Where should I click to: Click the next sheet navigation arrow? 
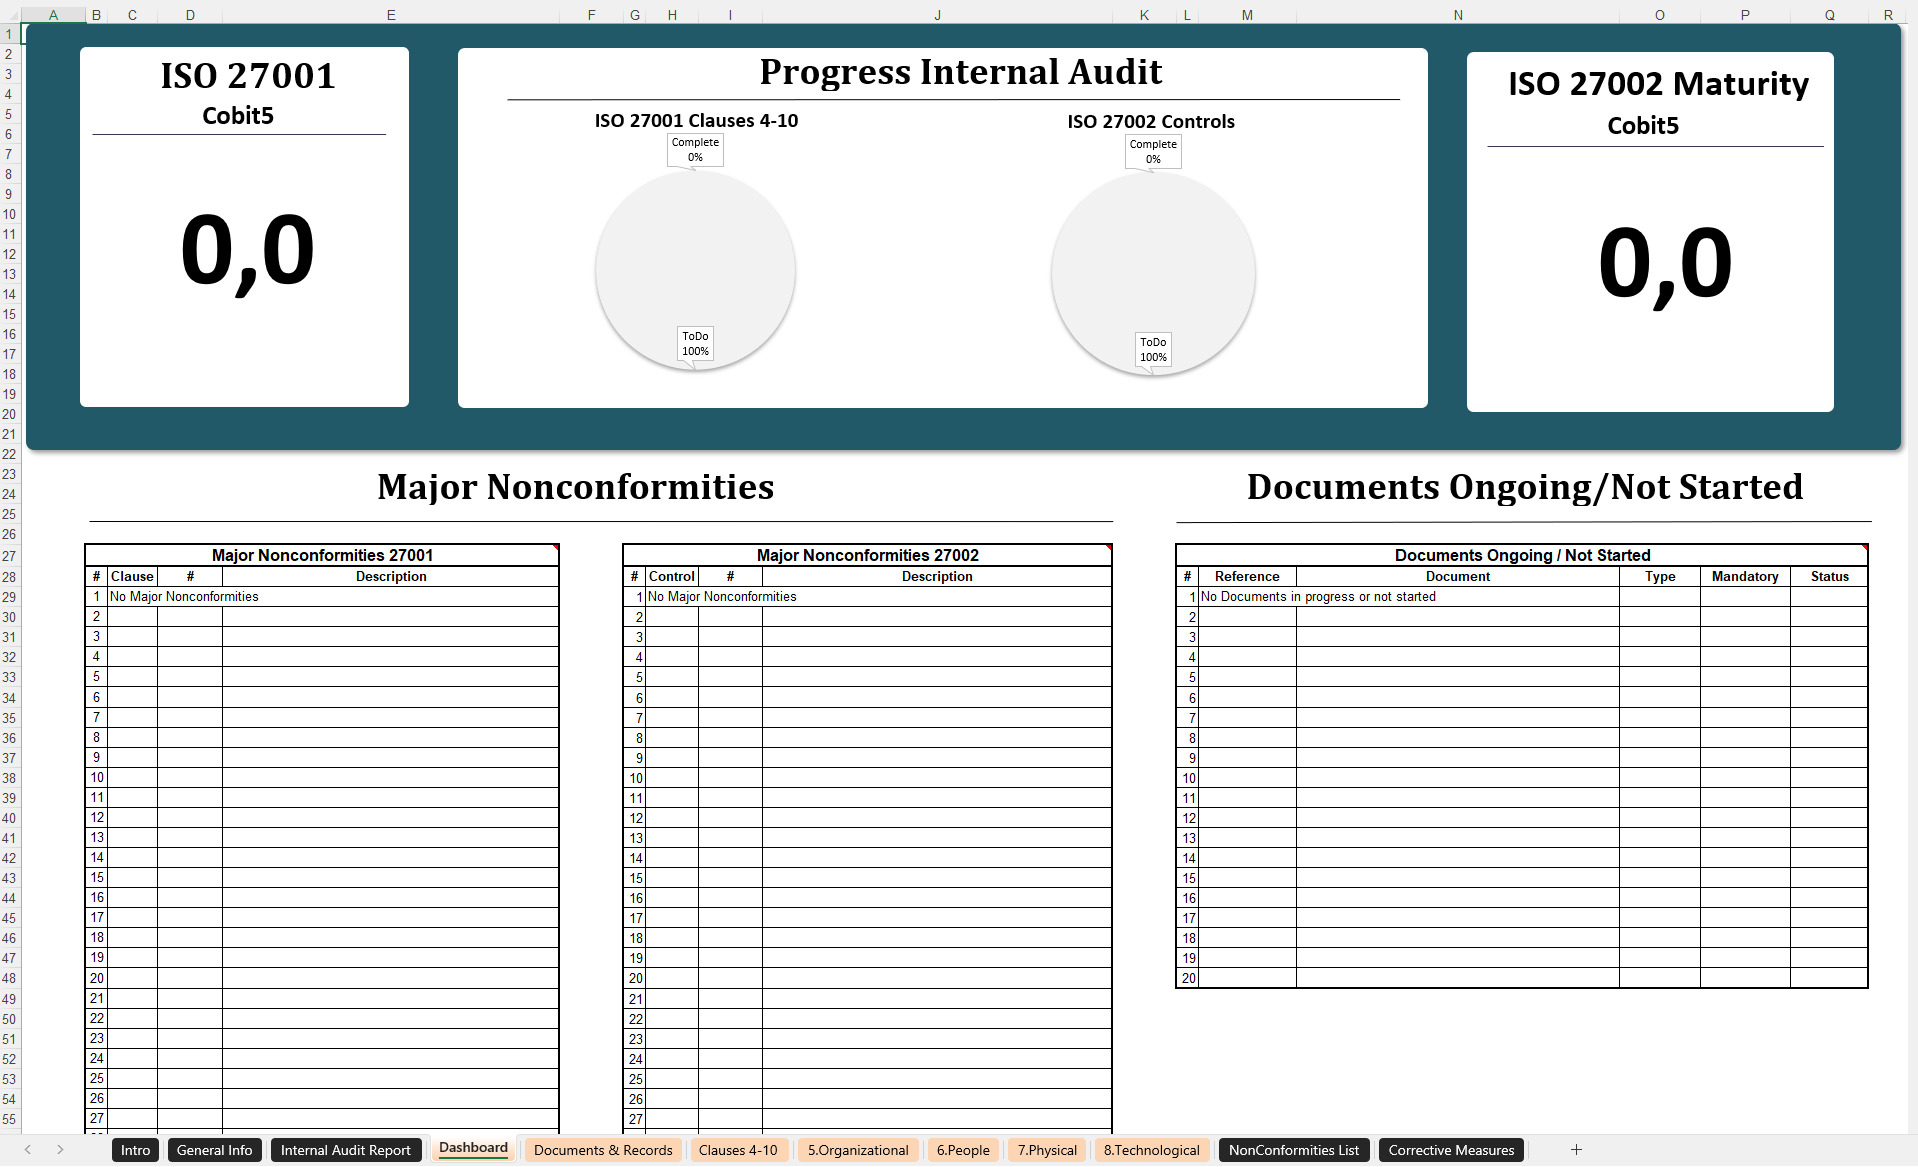(x=60, y=1149)
